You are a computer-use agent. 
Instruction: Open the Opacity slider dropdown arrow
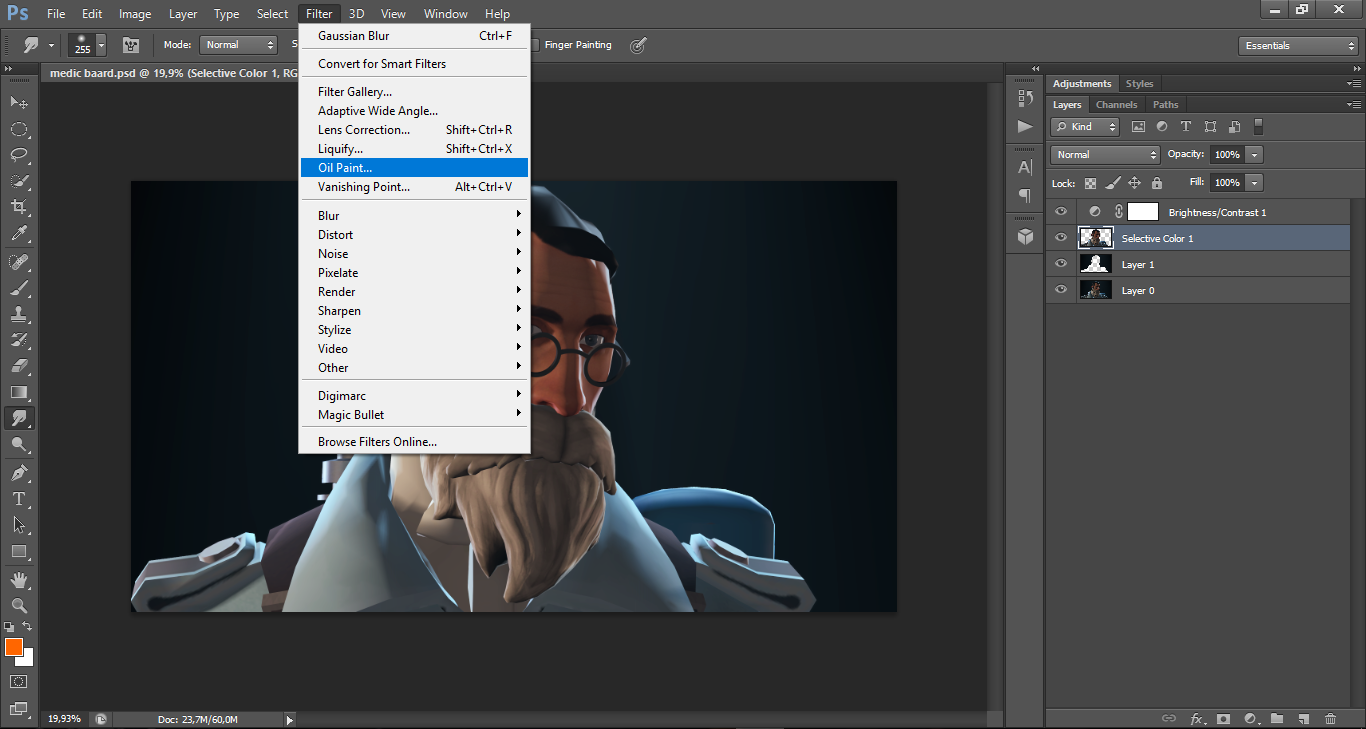pyautogui.click(x=1254, y=155)
